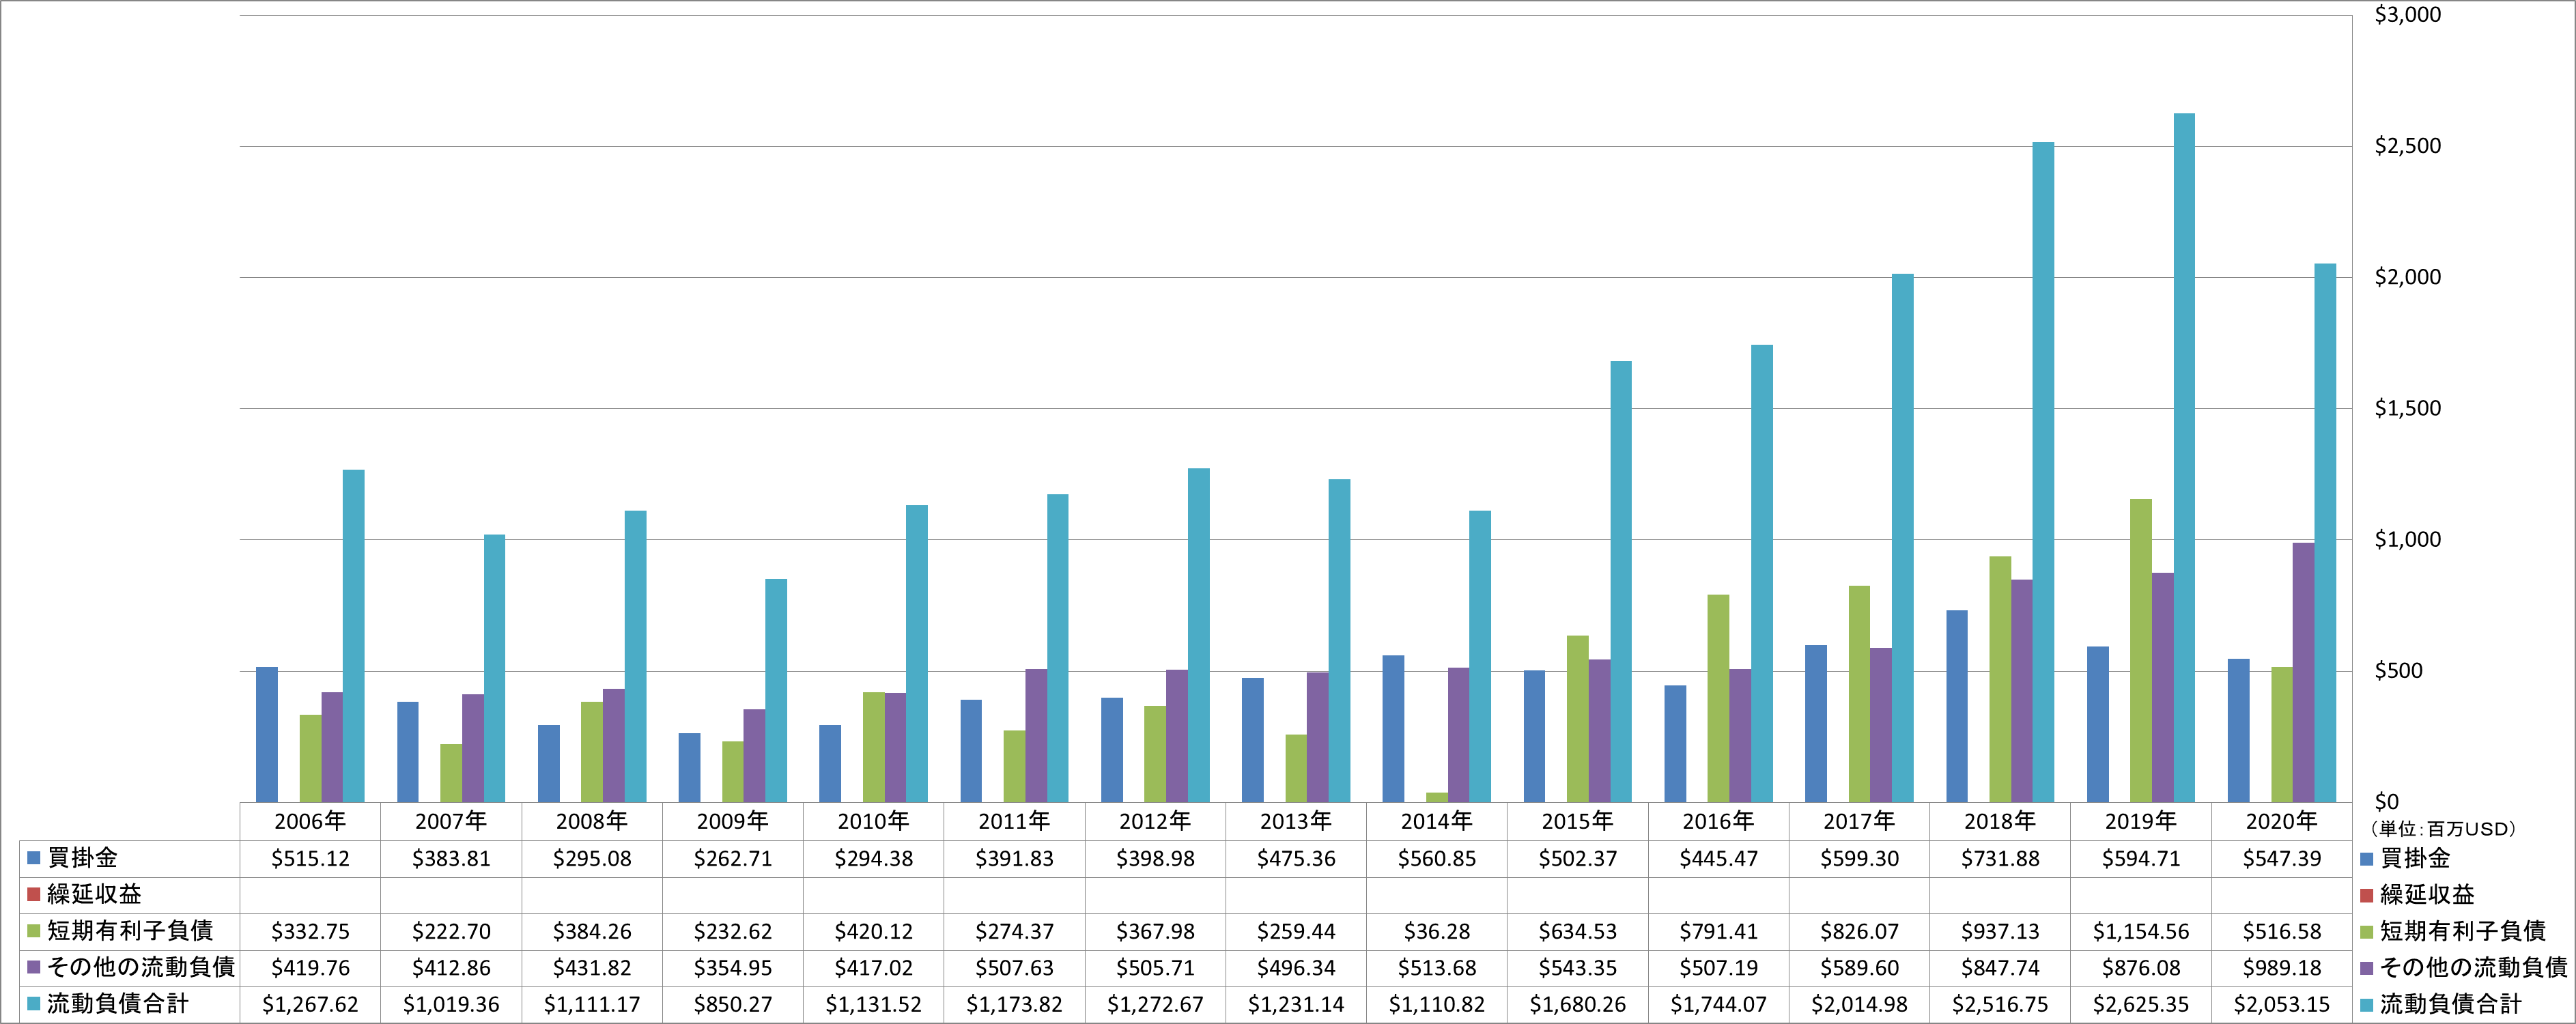Click the teal 流動負債合計 swatch in table row header

click(x=33, y=1004)
